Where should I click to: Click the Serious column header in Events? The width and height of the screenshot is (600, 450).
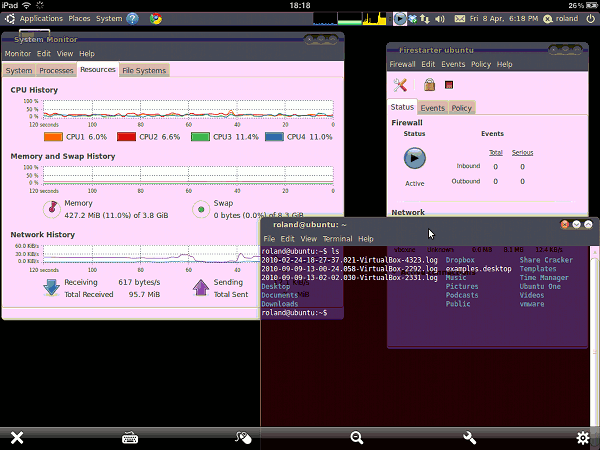click(522, 152)
